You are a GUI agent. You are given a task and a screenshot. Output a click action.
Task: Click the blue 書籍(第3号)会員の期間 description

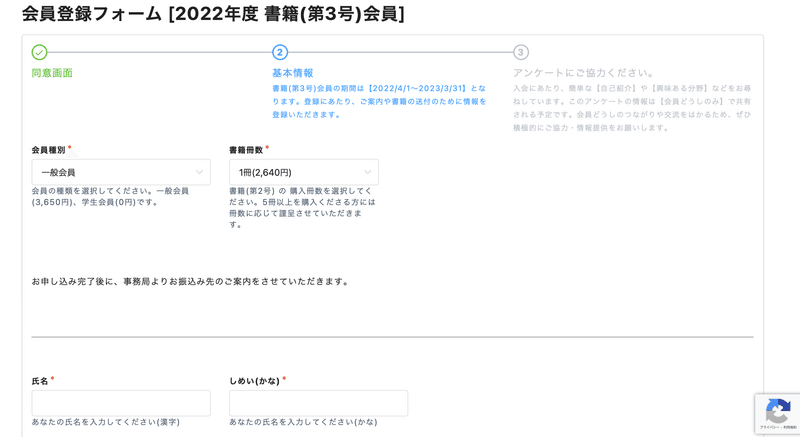click(x=379, y=101)
